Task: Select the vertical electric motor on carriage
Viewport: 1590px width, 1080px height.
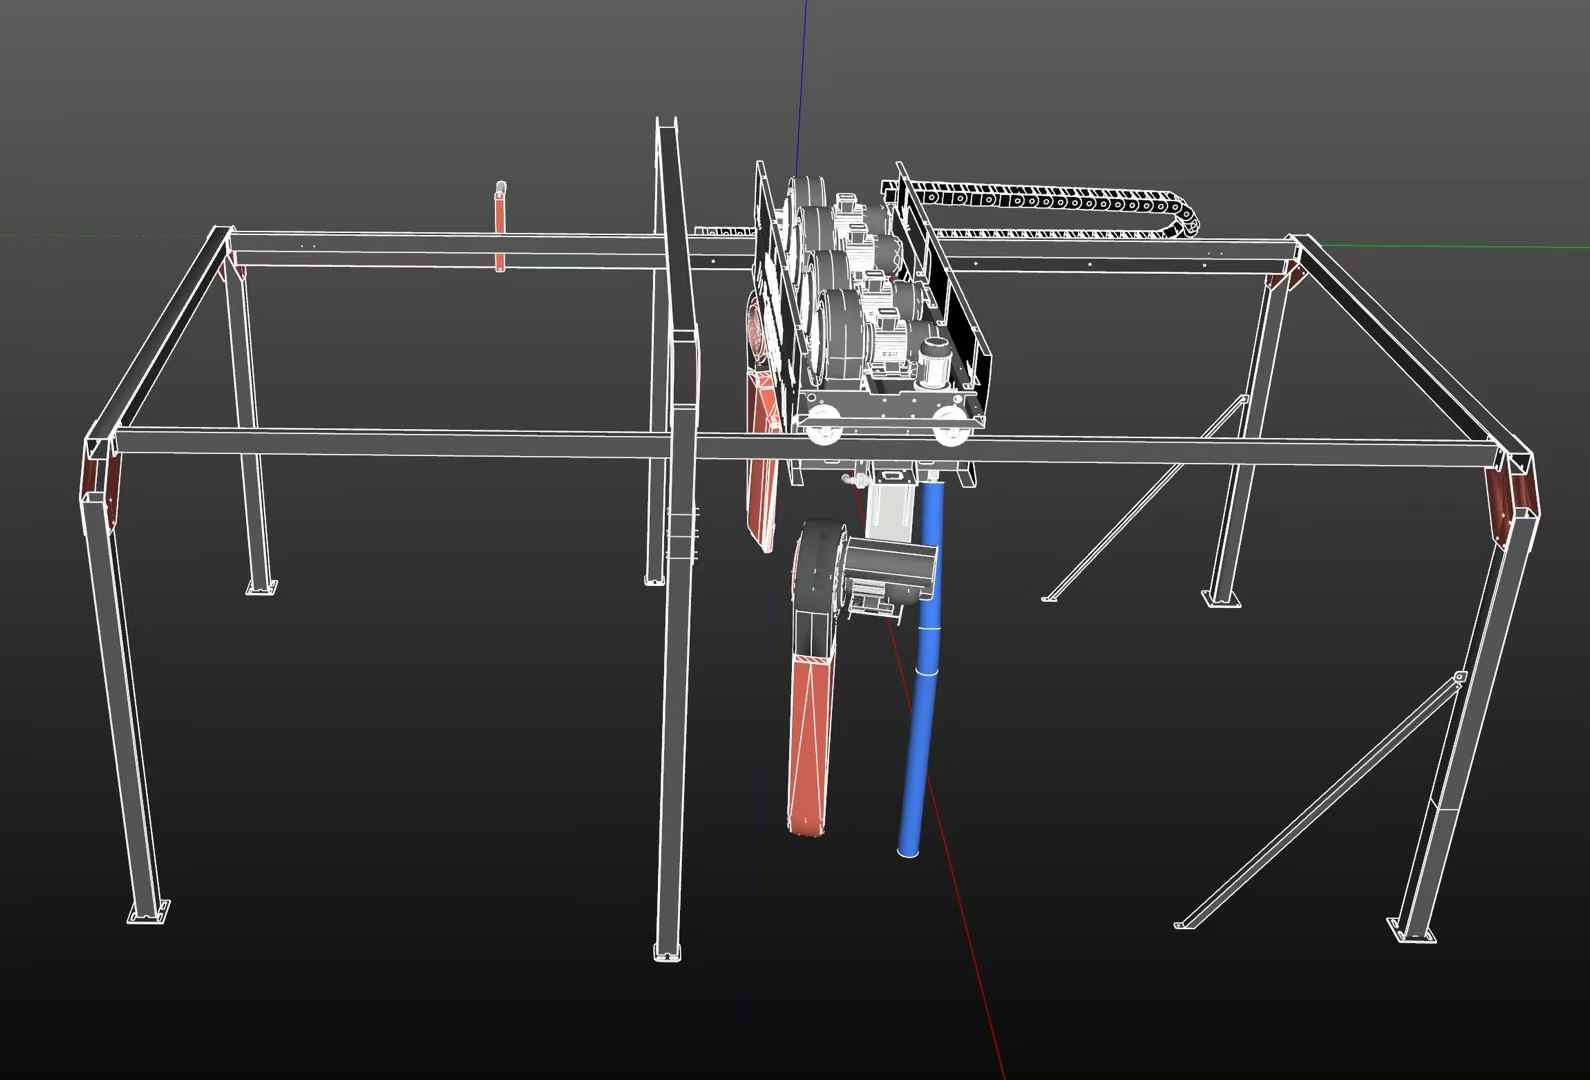Action: [x=936, y=362]
